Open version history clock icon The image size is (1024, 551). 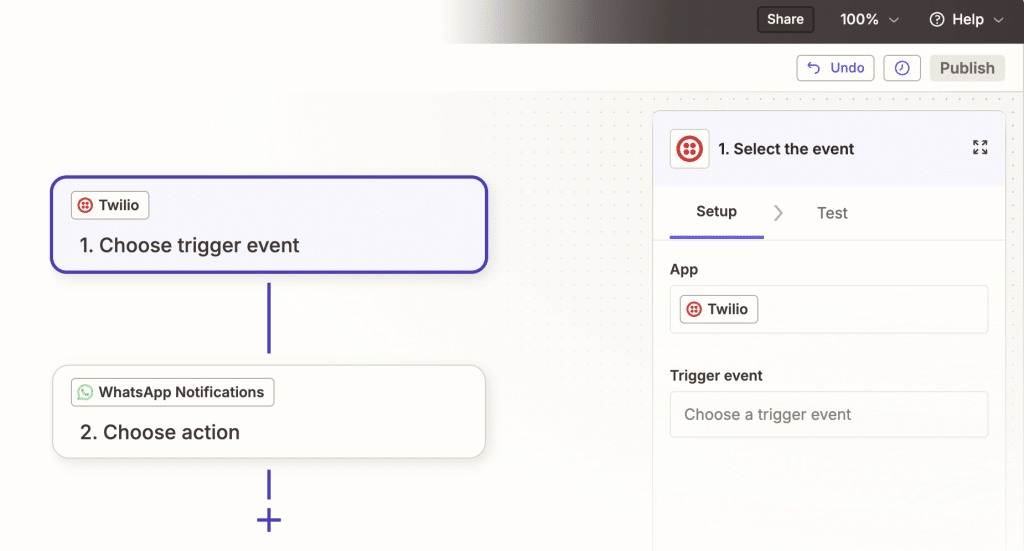[x=902, y=68]
